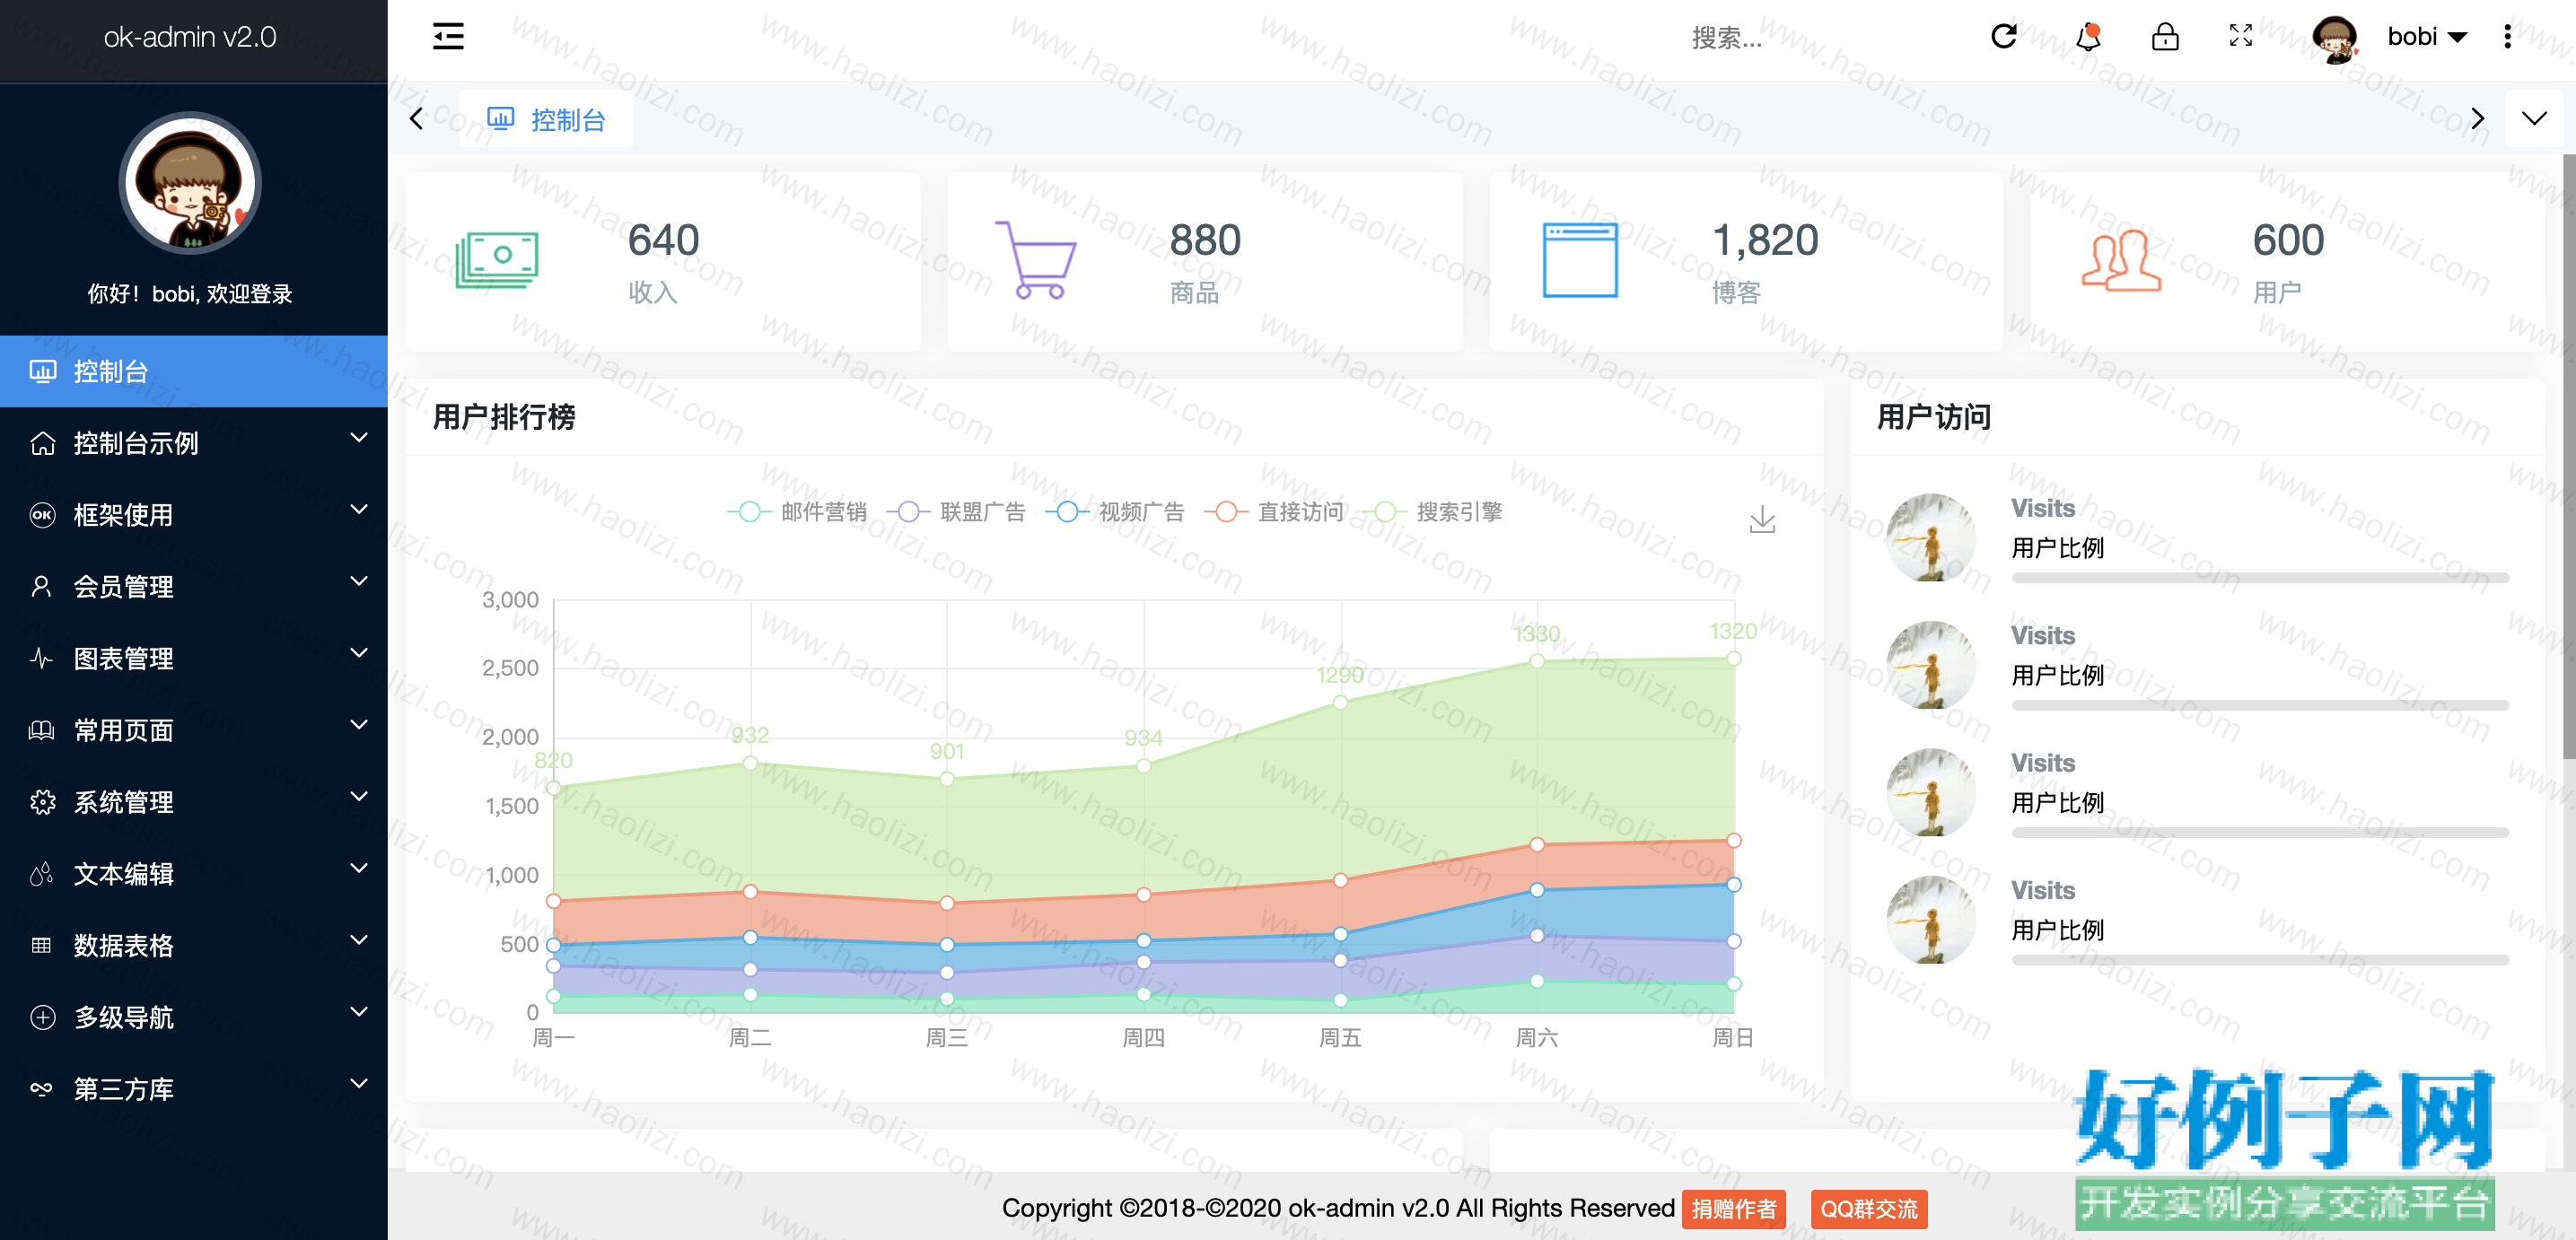Open the three-dot more options menu
The width and height of the screenshot is (2576, 1240).
2507,37
